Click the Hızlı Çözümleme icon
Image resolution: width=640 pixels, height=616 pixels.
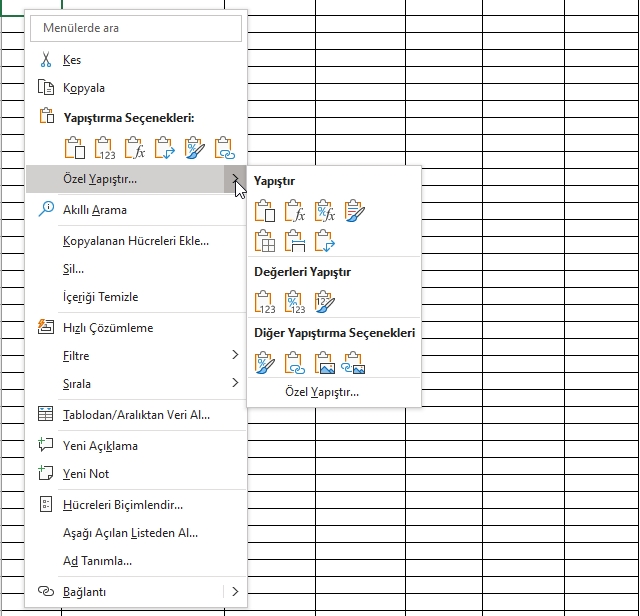coord(46,327)
